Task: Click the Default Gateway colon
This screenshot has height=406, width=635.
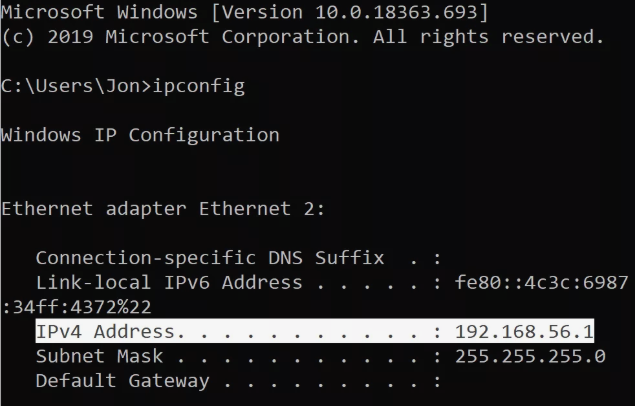Action: pos(437,382)
